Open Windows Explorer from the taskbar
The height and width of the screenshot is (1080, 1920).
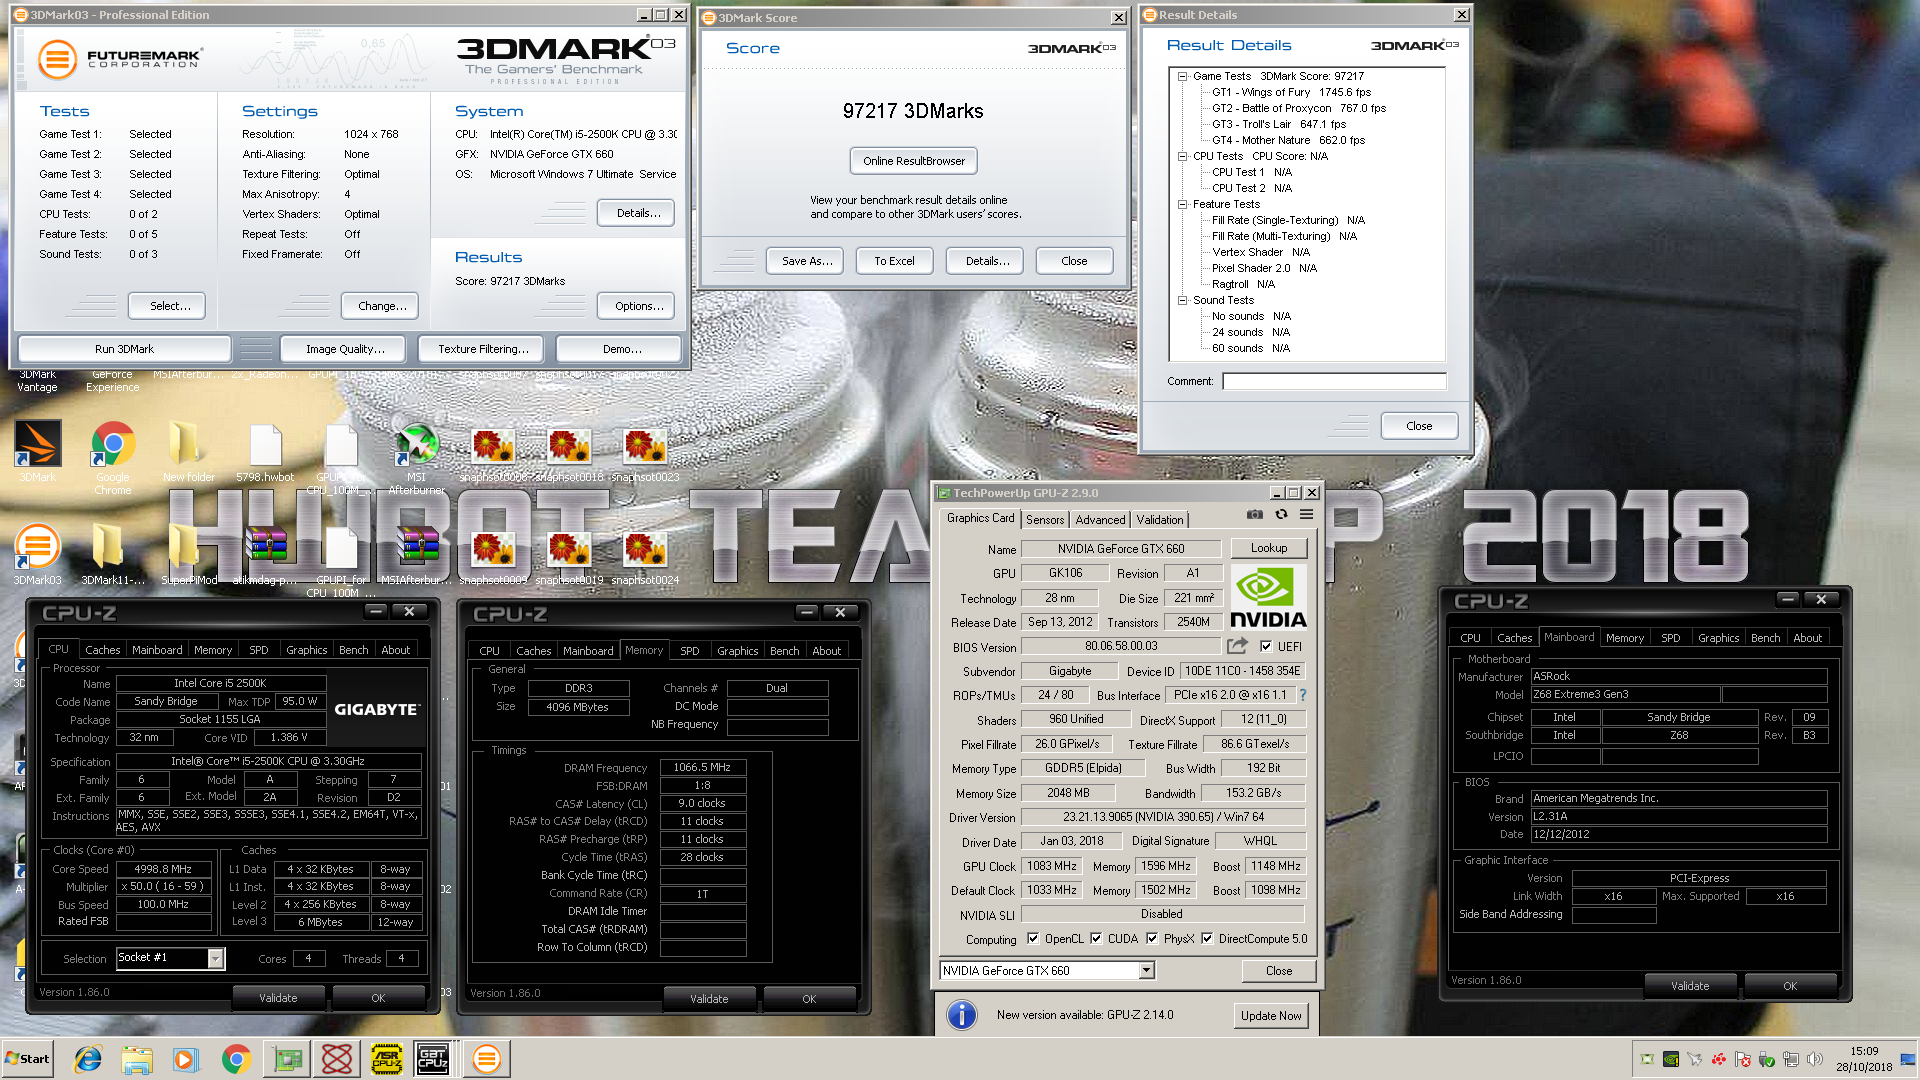(x=137, y=1059)
